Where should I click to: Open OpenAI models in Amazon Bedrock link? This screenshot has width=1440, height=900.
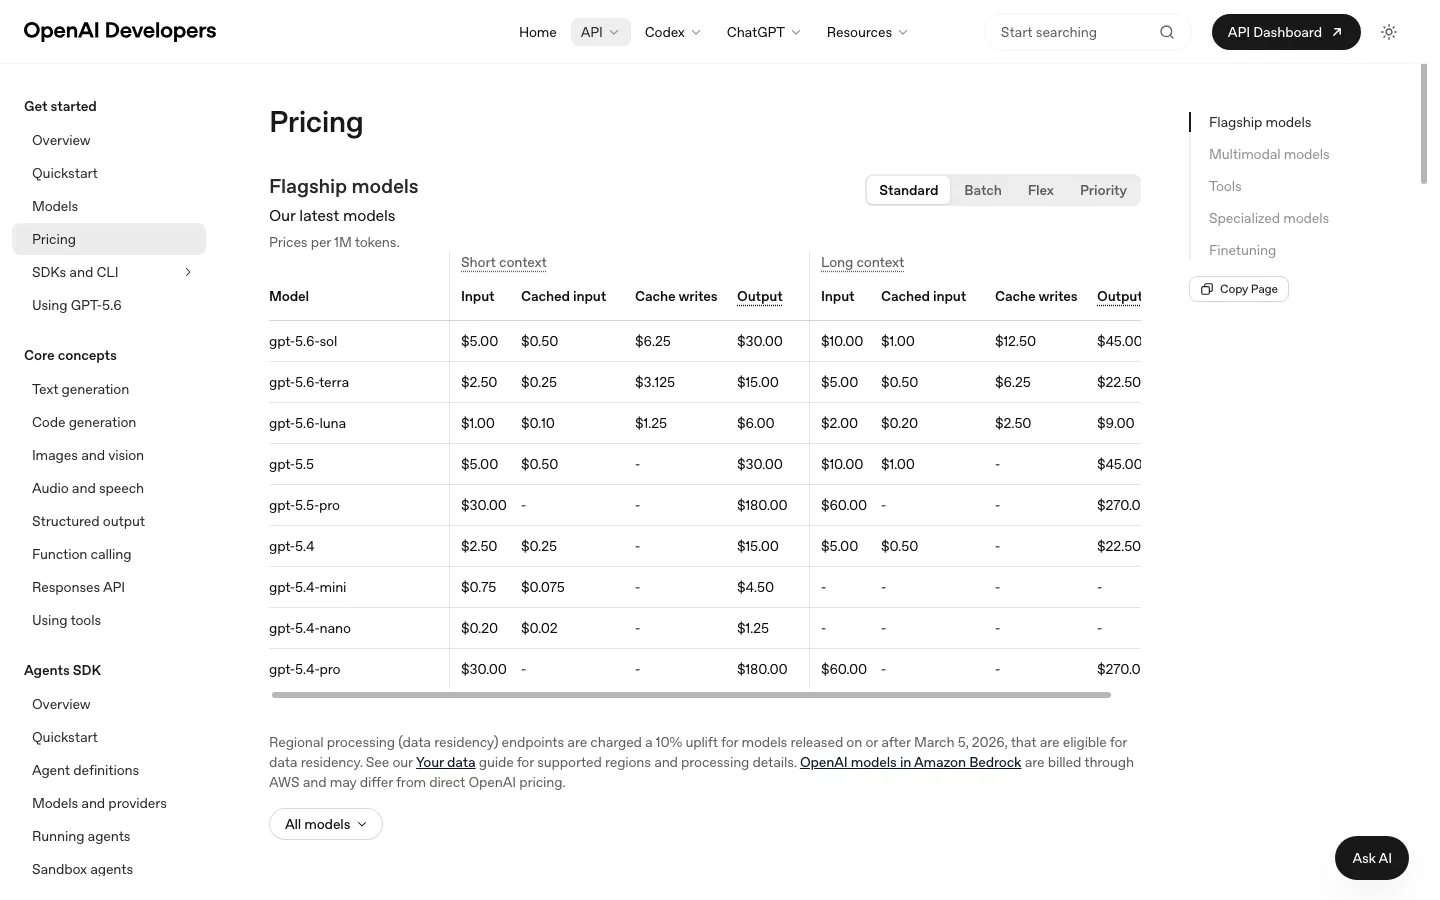pos(910,762)
